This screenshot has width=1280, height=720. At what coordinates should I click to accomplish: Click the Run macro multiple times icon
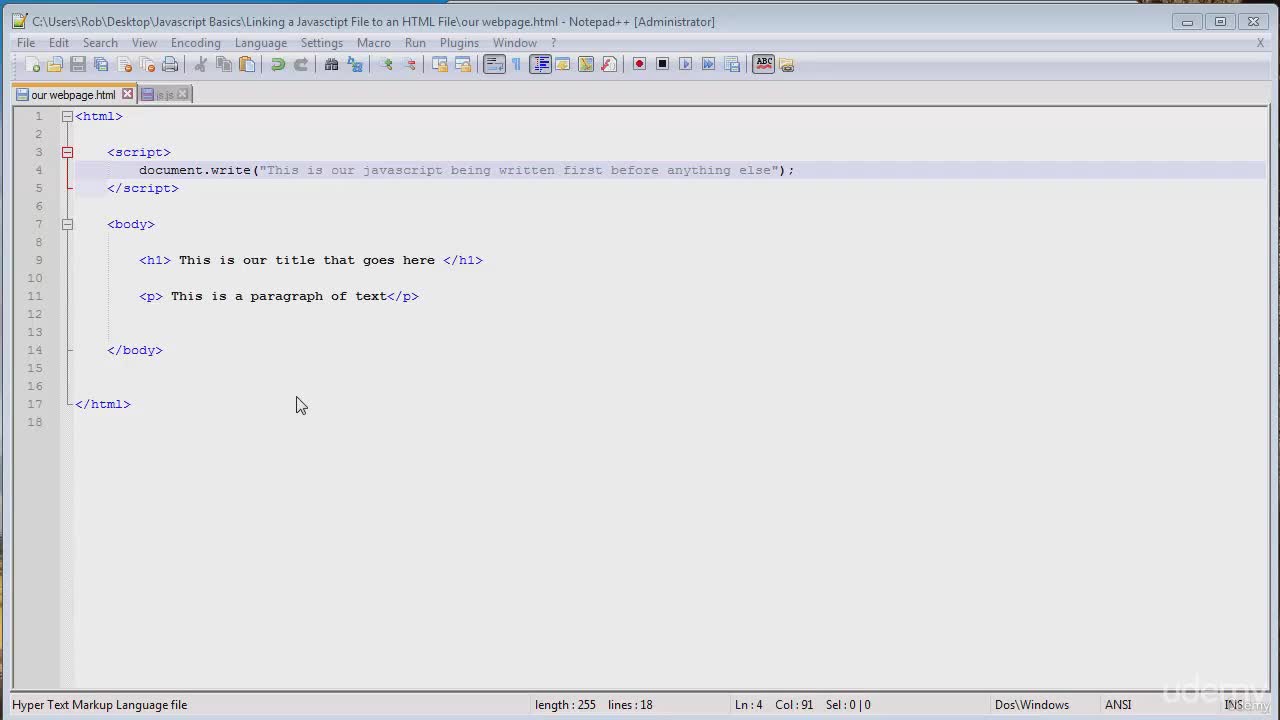pyautogui.click(x=708, y=64)
